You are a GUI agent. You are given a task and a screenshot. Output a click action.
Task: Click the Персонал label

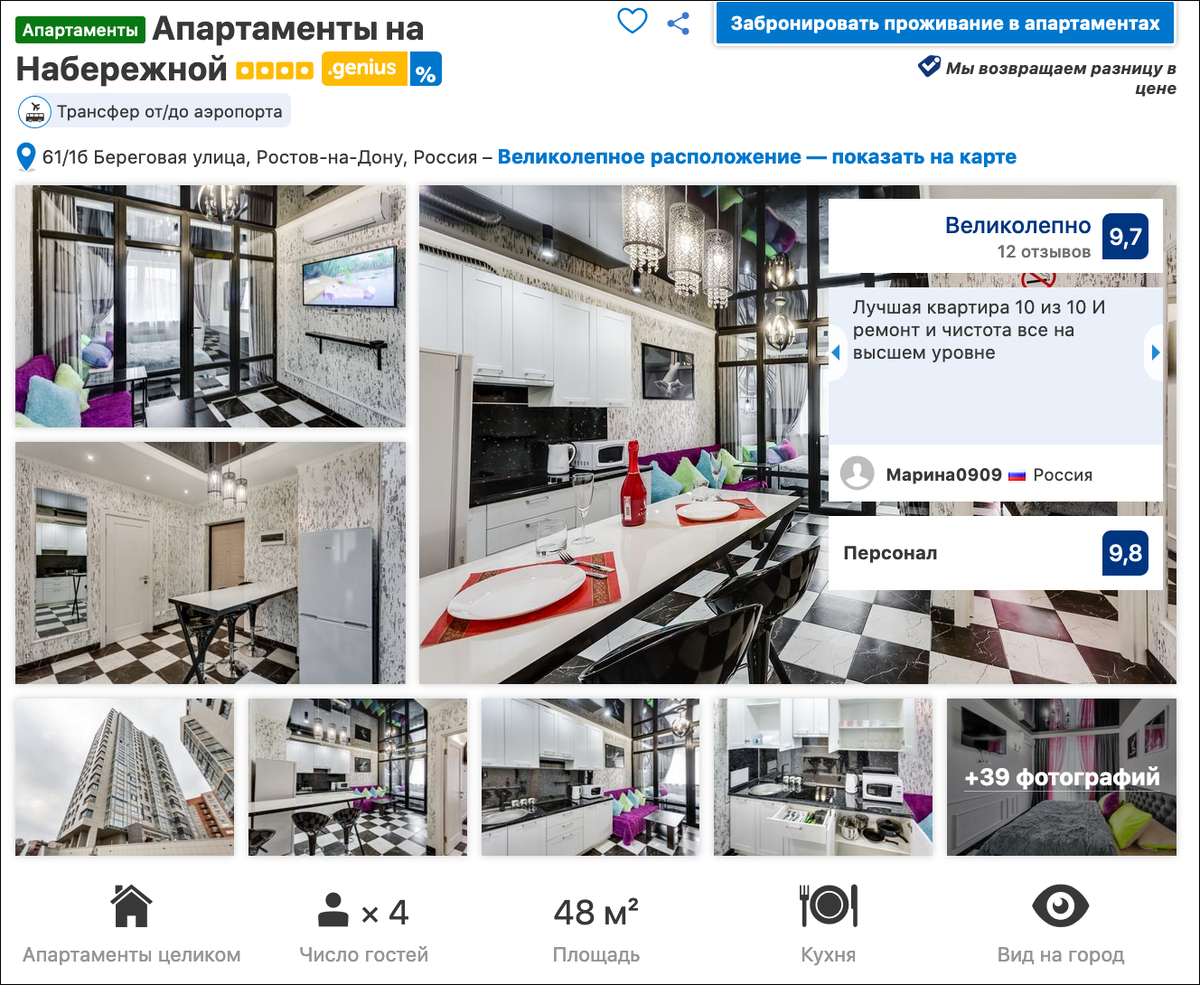[x=890, y=553]
